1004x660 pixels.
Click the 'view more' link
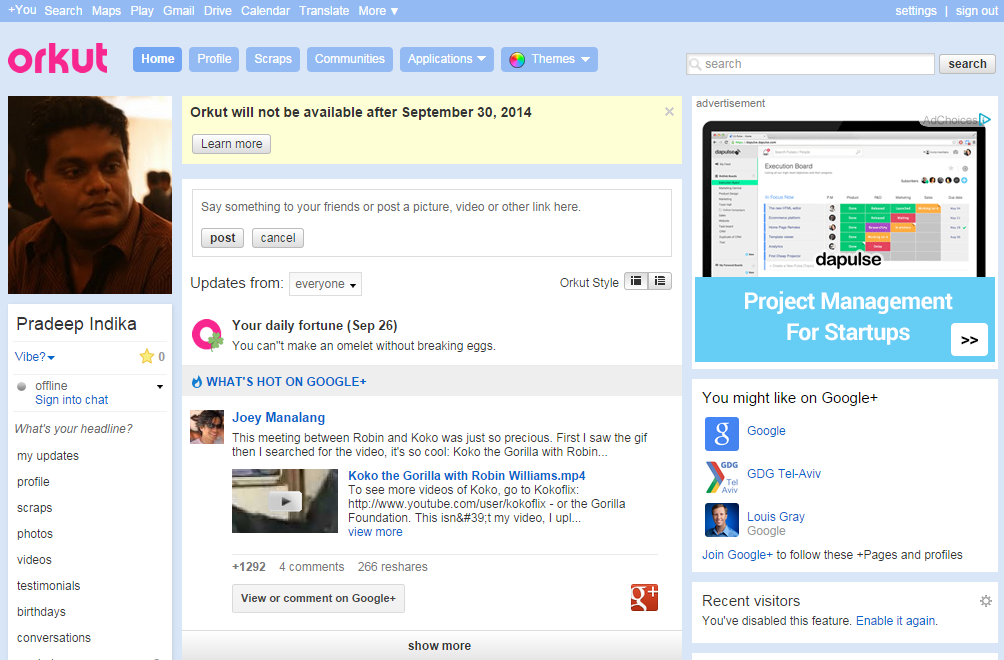pos(375,532)
